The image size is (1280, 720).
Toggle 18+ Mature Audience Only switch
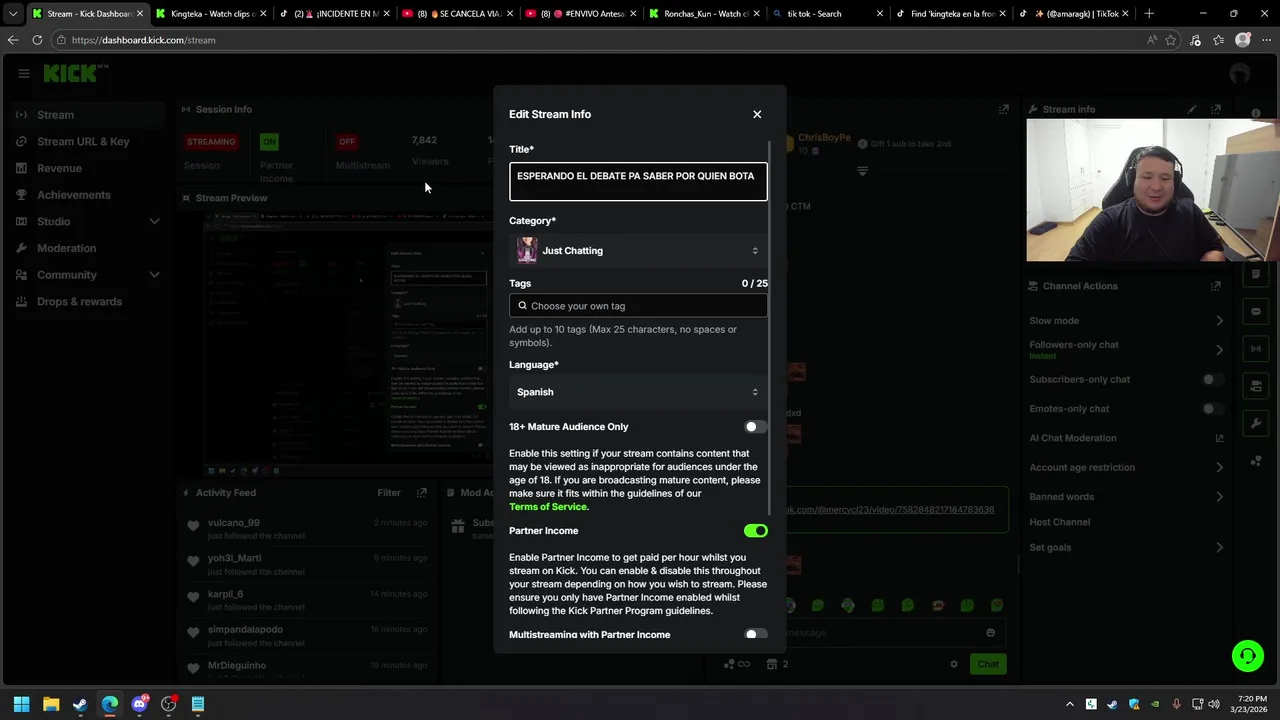pos(756,427)
